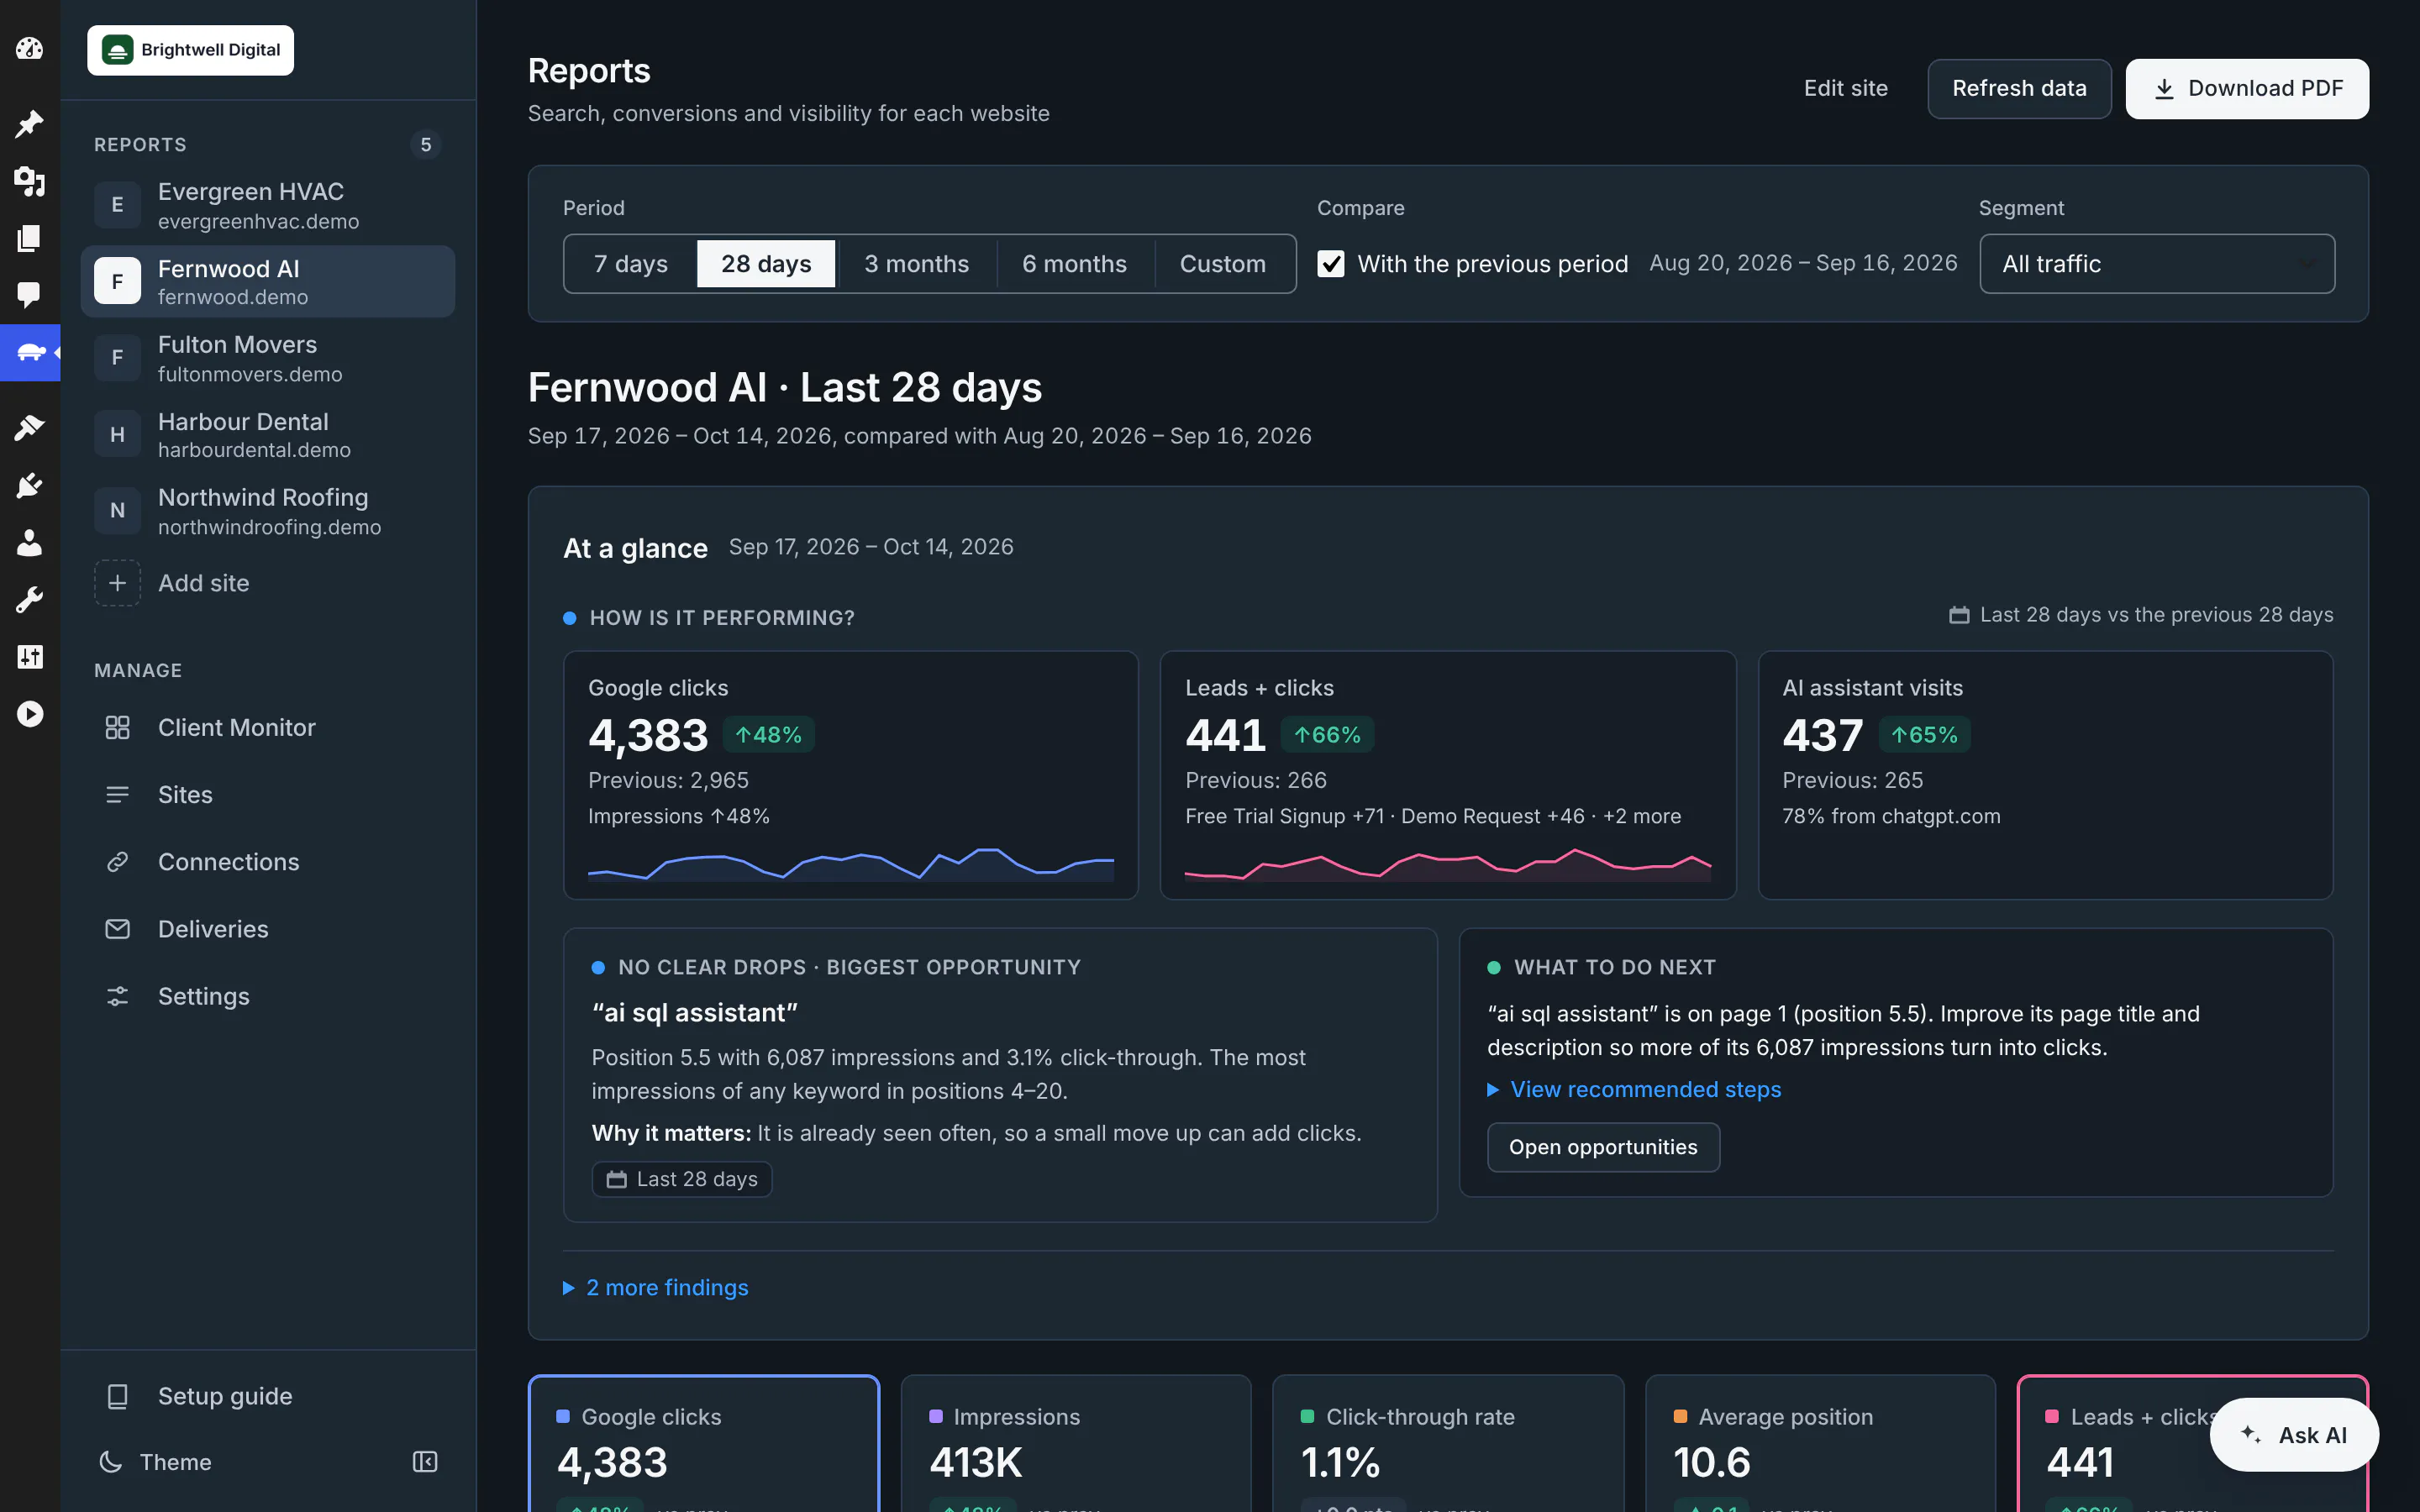Open the Evergreen HVAC report
Viewport: 2420px width, 1512px height.
(x=268, y=205)
